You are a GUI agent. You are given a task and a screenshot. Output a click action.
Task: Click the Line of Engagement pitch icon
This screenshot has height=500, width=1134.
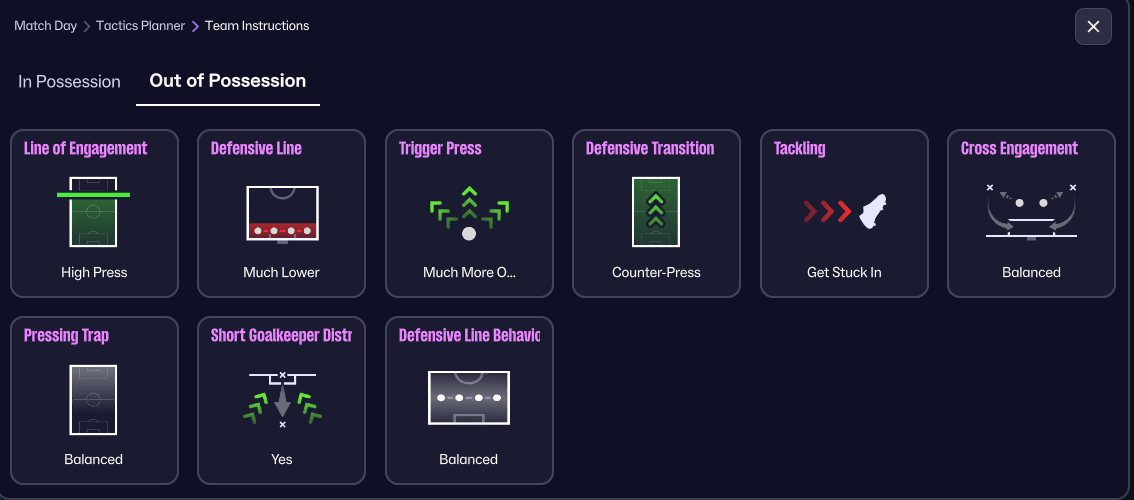point(94,211)
